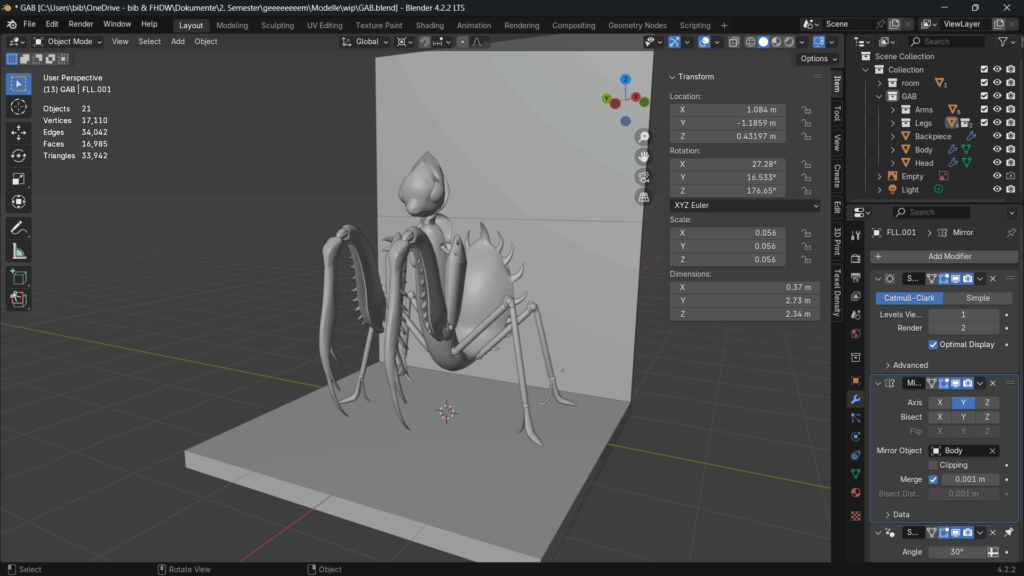Uncheck Optimal Display option
The width and height of the screenshot is (1024, 576).
(934, 344)
